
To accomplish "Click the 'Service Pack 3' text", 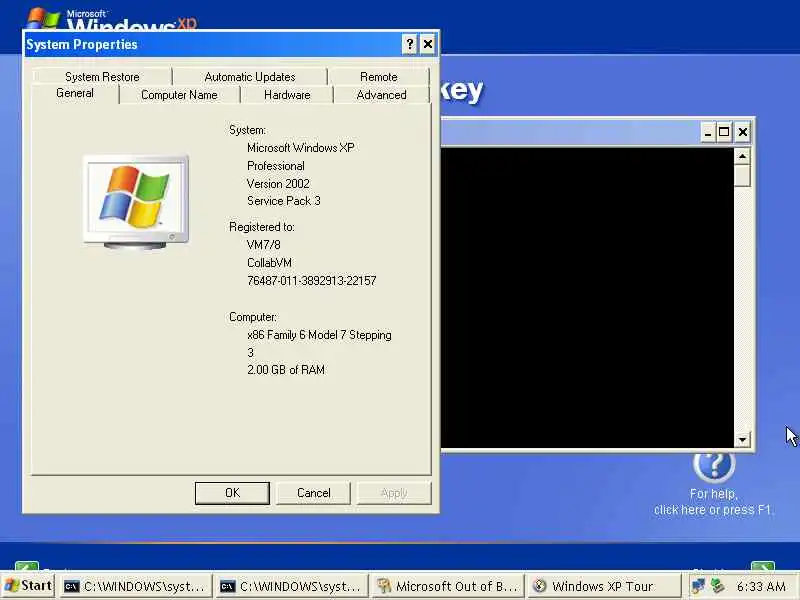I will coord(284,201).
